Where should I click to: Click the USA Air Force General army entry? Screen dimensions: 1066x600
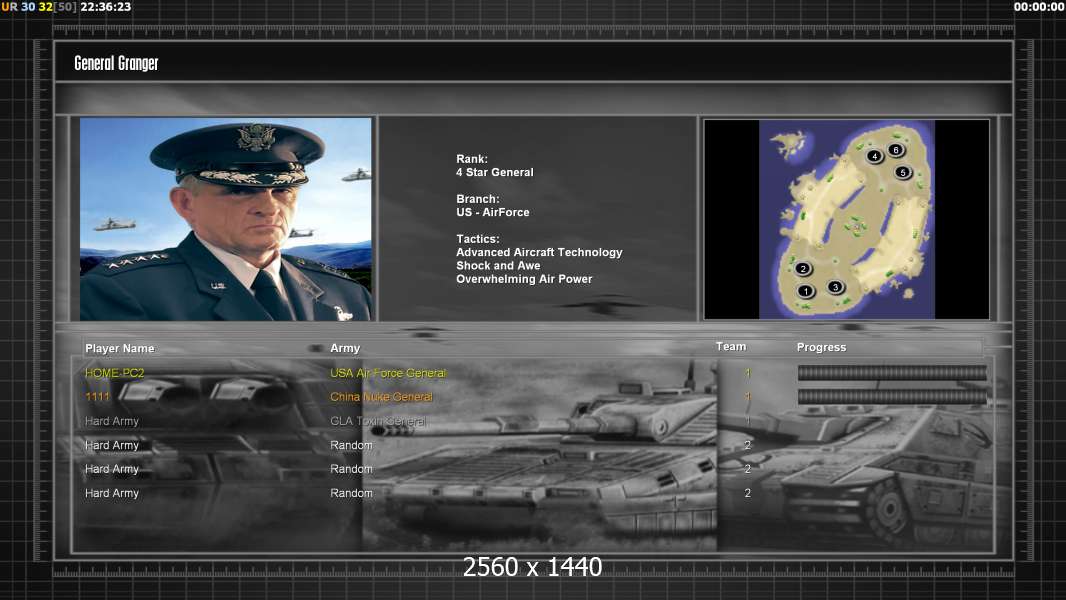click(388, 373)
